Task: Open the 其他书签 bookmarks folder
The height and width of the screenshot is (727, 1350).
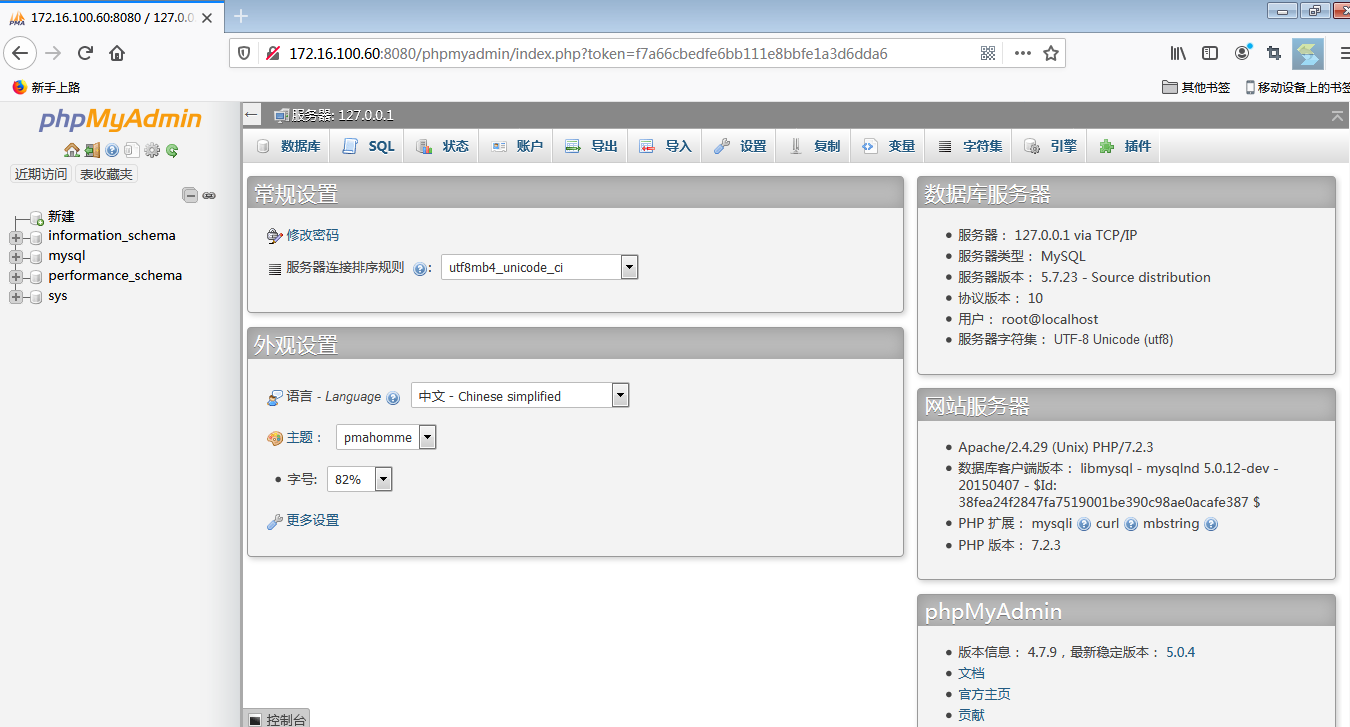Action: (x=1196, y=87)
